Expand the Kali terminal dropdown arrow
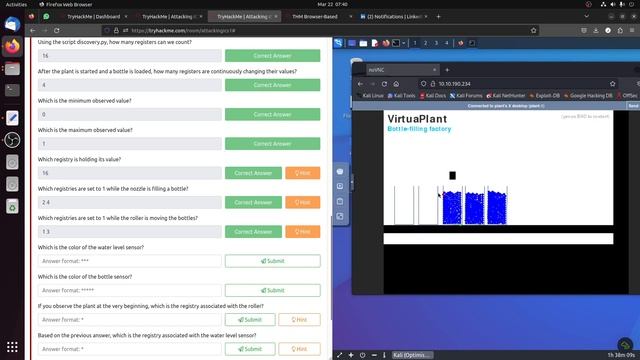This screenshot has height=360, width=640. click(404, 43)
